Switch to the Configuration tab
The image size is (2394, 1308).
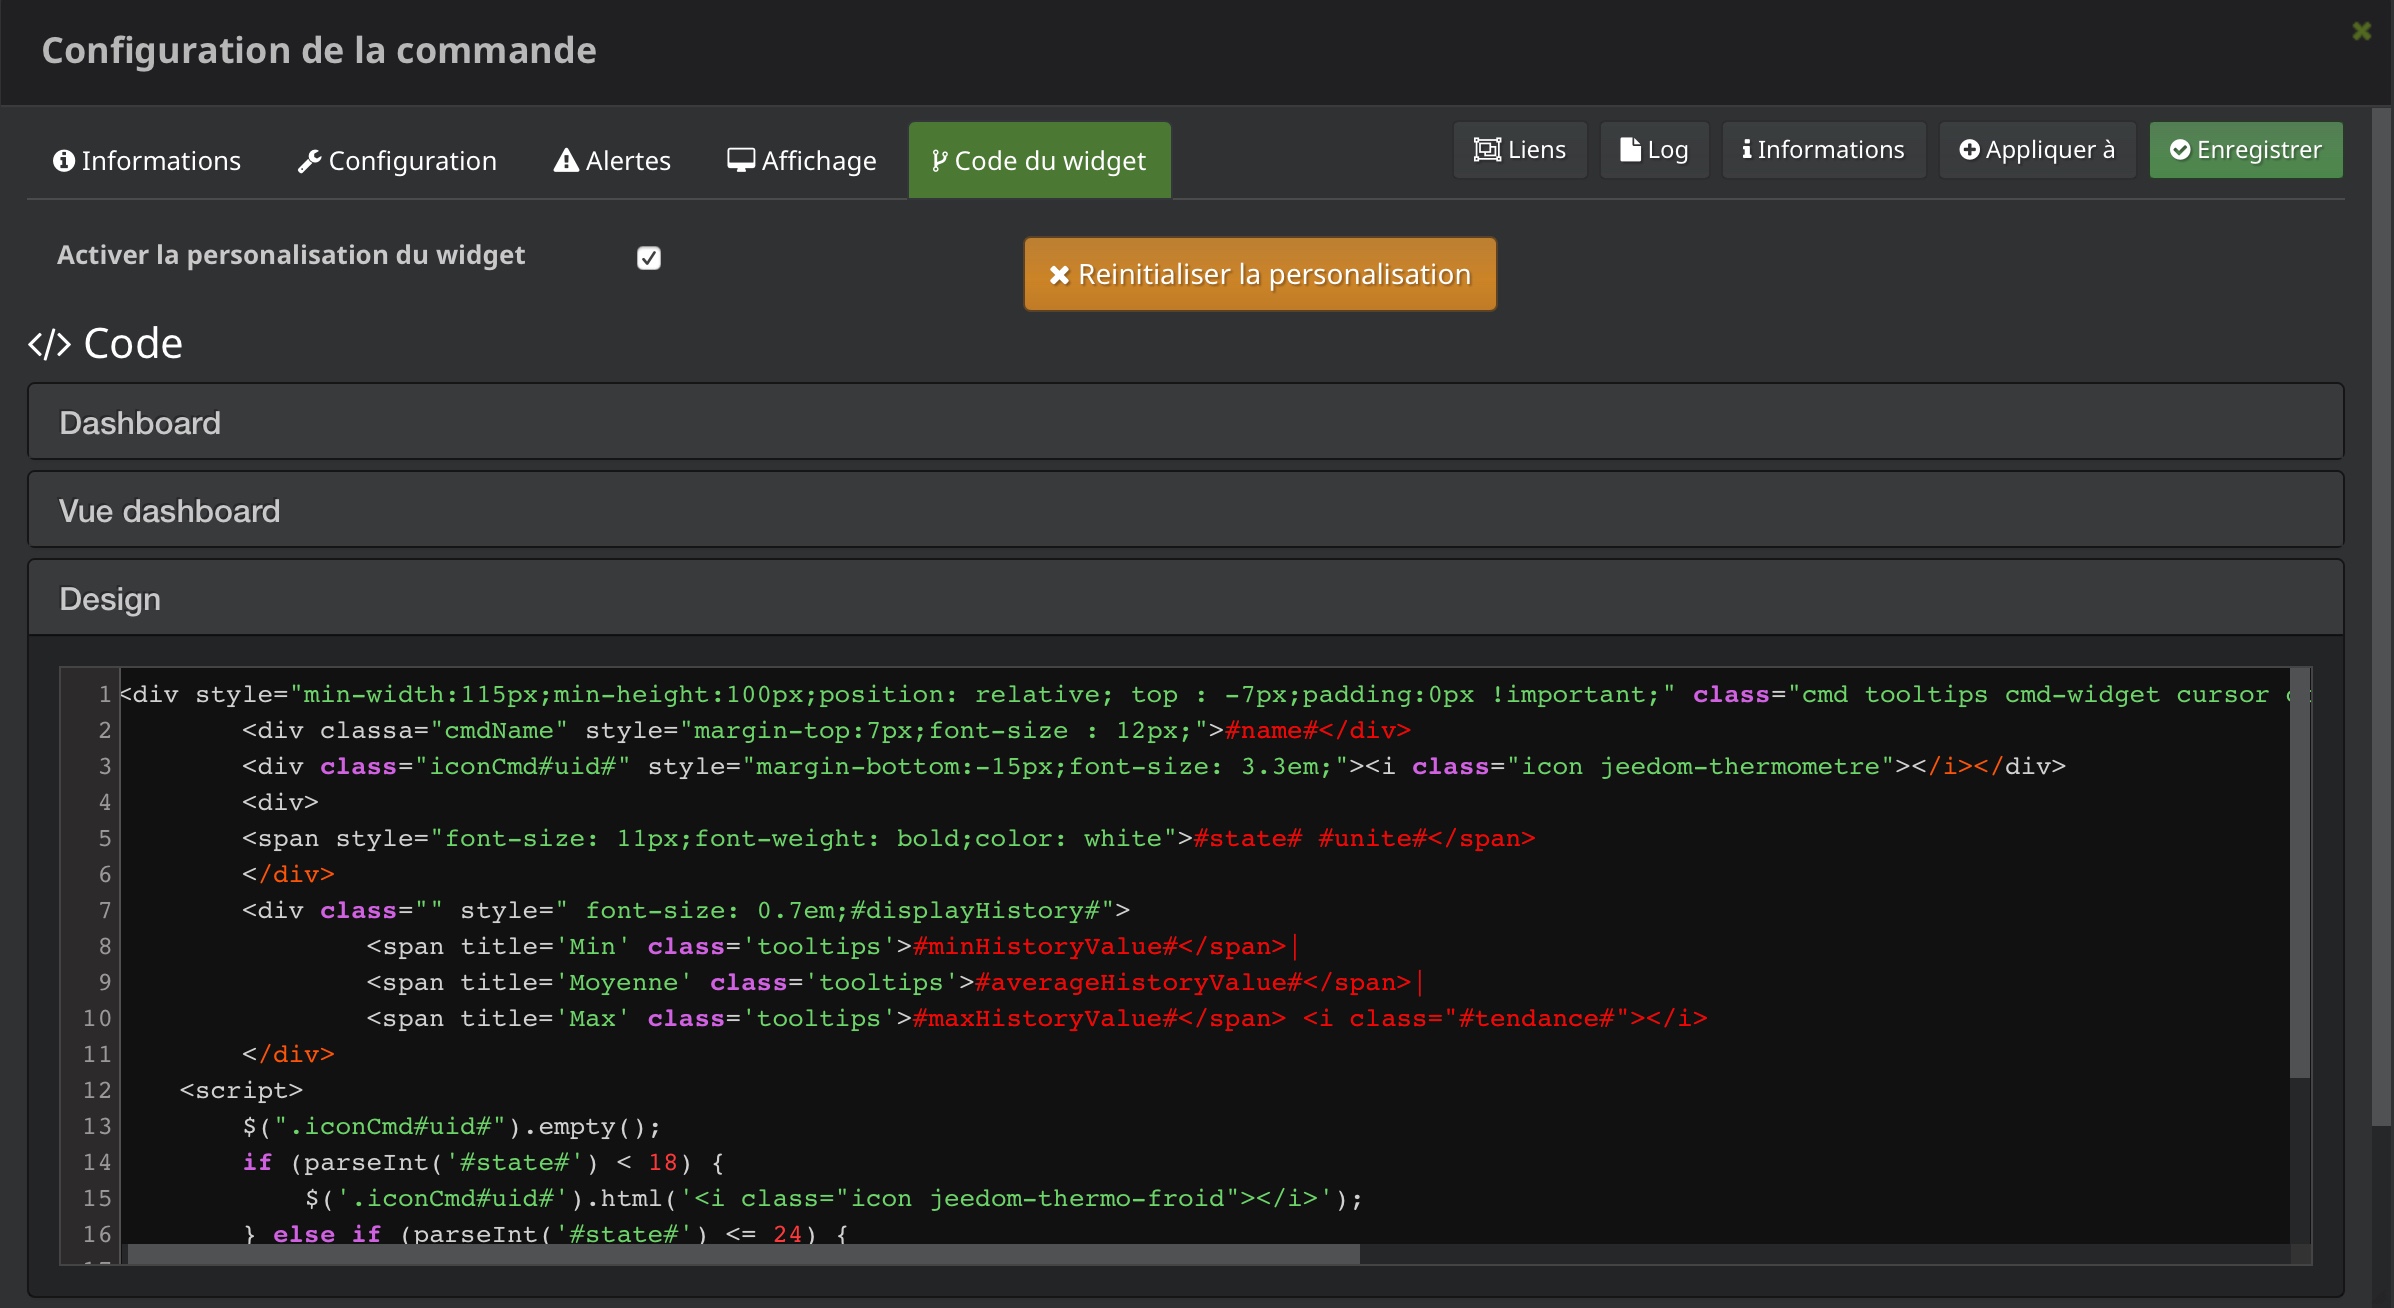pos(397,161)
